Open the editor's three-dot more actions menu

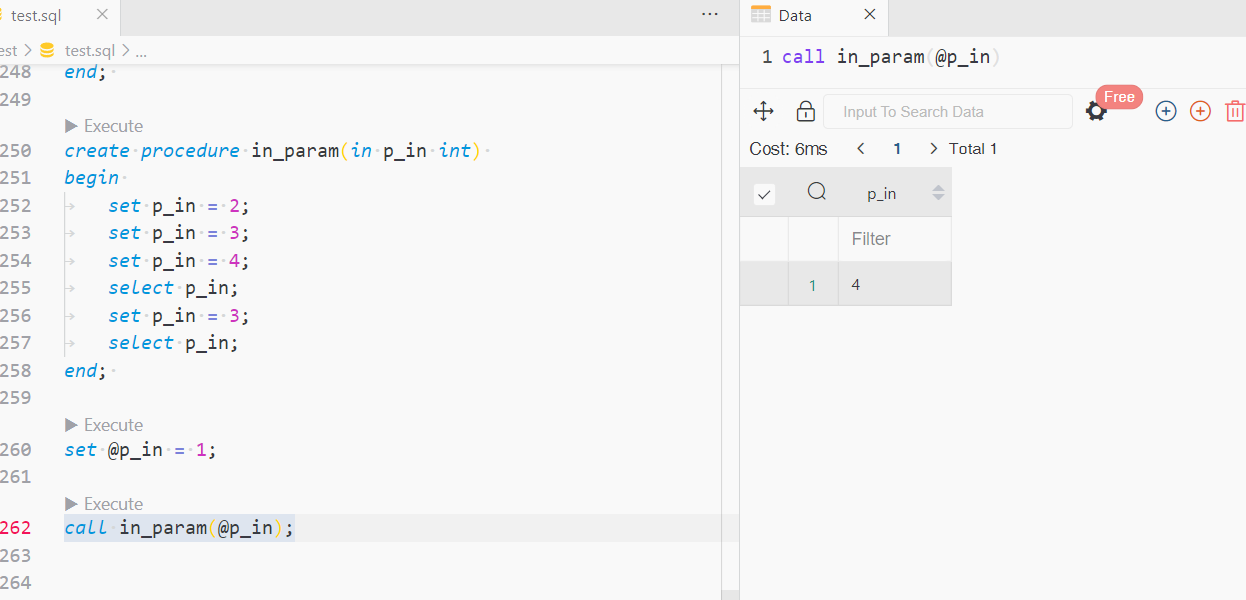click(710, 14)
